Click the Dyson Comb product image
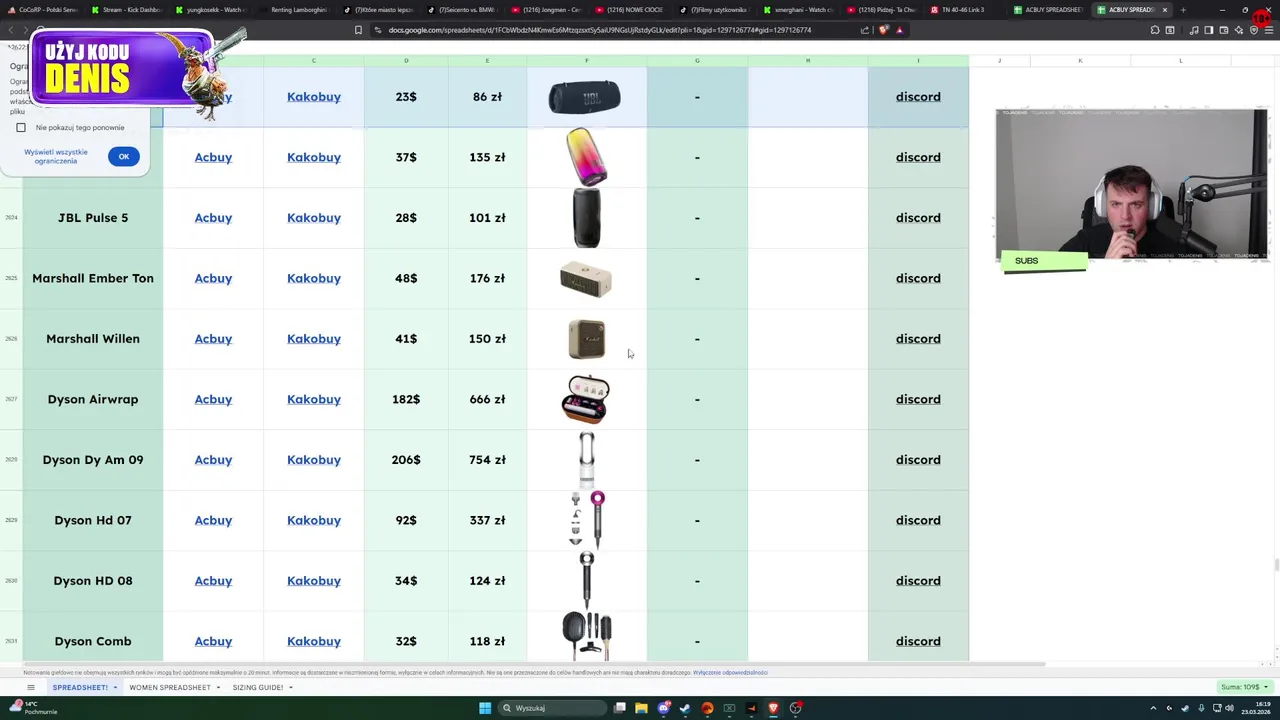 [x=587, y=635]
